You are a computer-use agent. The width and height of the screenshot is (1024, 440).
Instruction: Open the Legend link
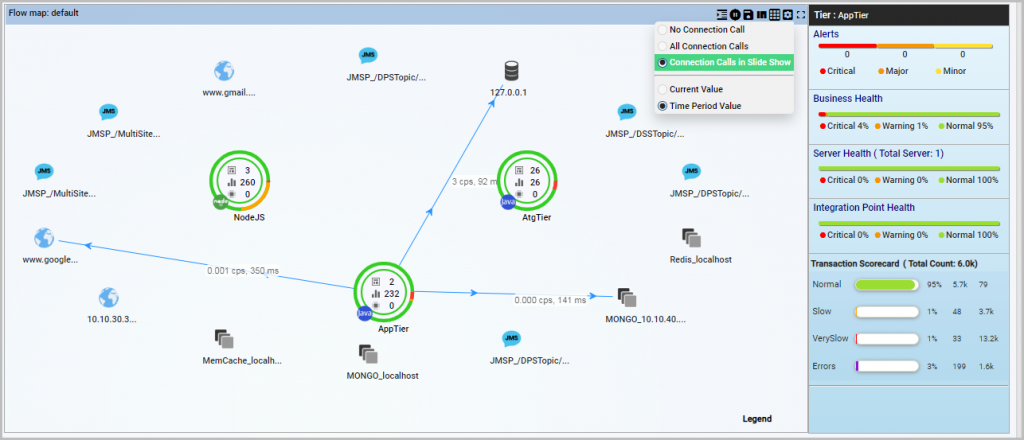point(757,419)
